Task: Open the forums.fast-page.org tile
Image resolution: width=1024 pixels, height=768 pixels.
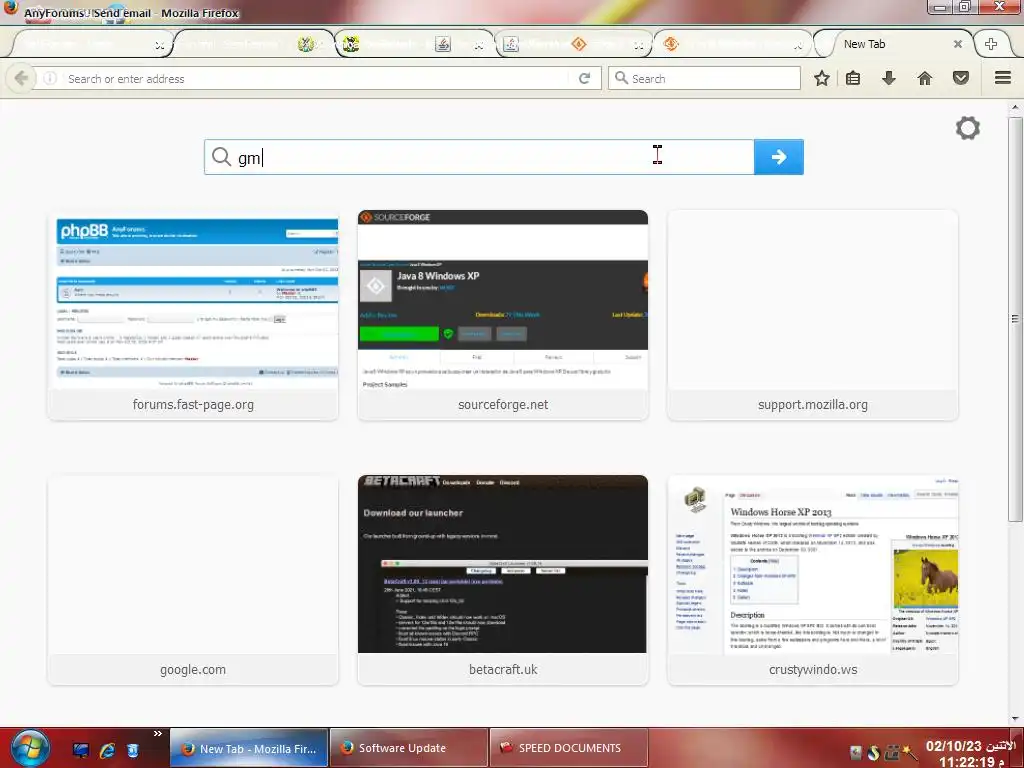Action: click(x=193, y=315)
